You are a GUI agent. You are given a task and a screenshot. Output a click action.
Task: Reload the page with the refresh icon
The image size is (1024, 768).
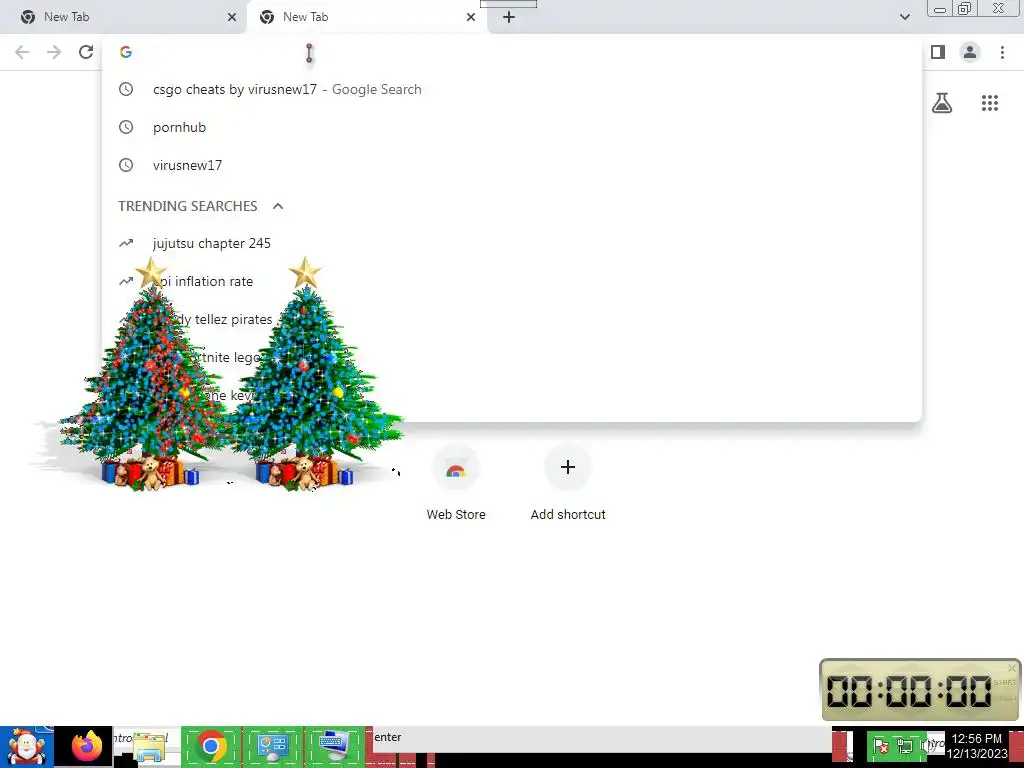pyautogui.click(x=86, y=52)
